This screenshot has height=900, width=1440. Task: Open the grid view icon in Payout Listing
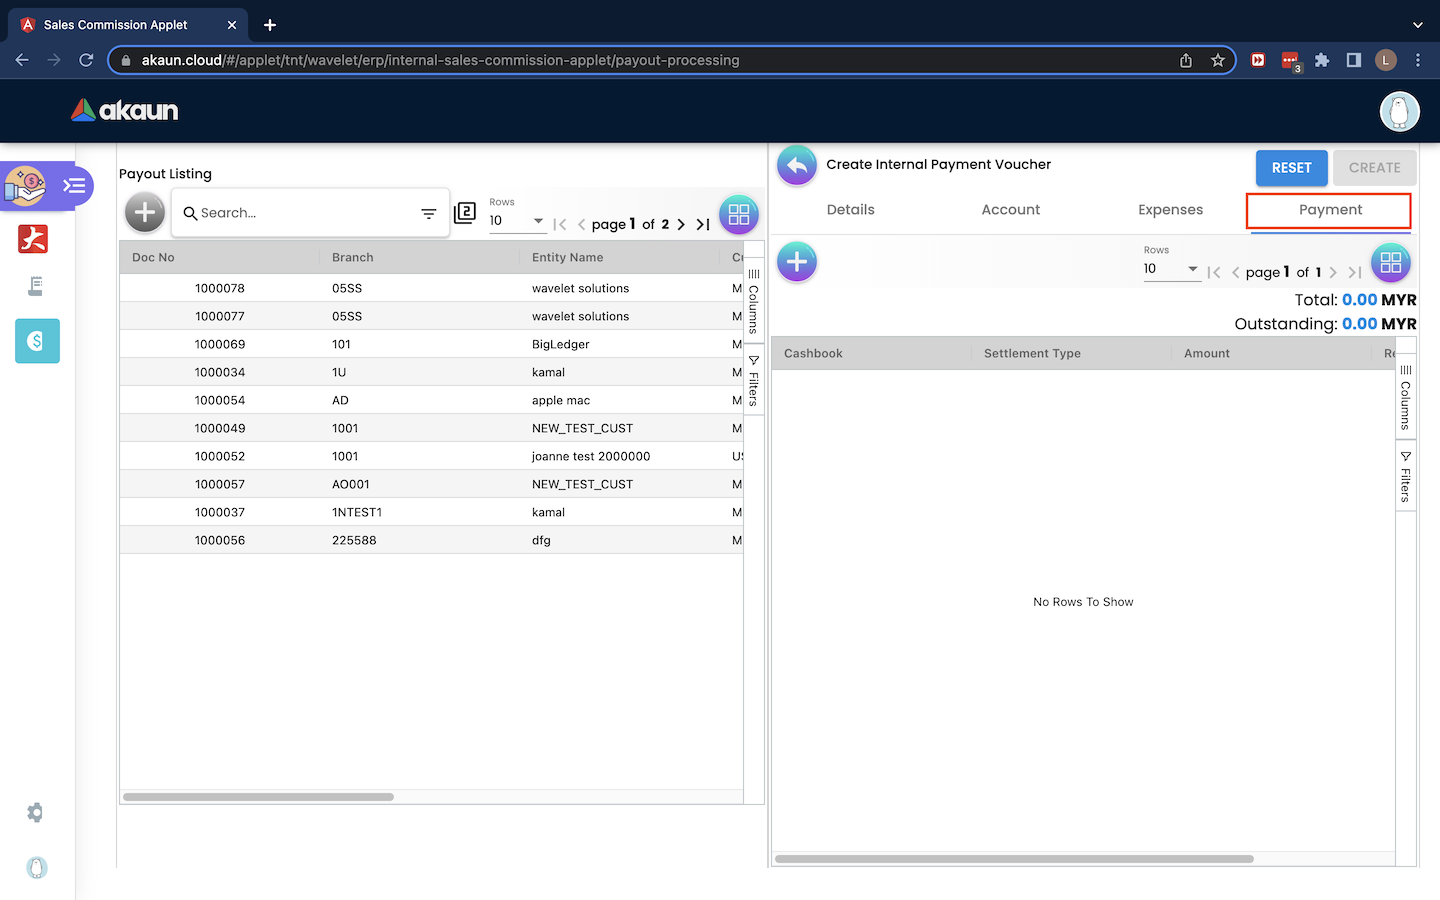pos(739,214)
